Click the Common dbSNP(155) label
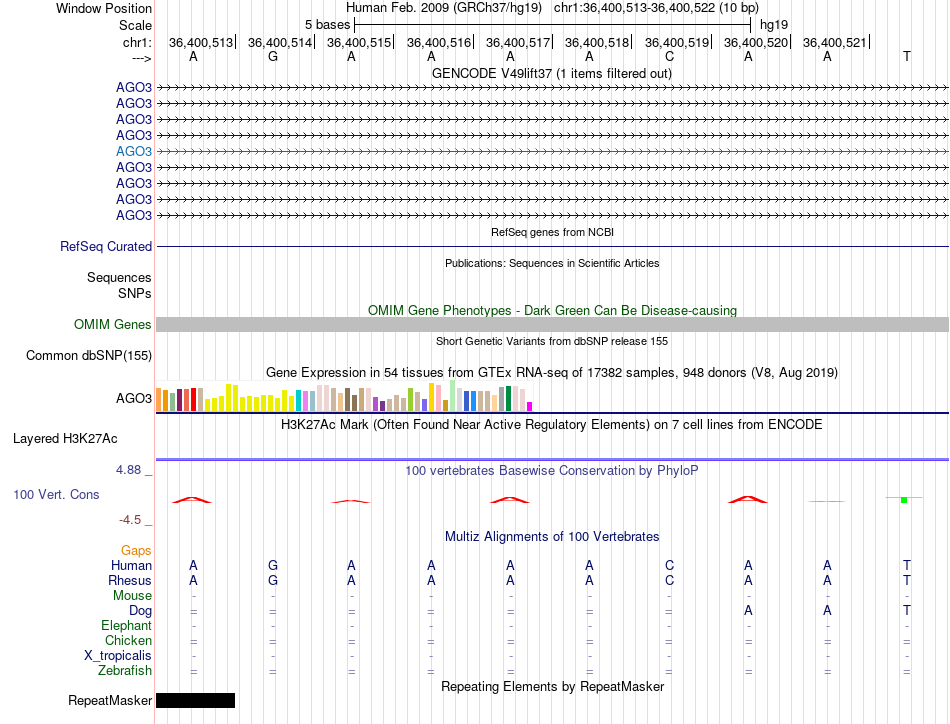950x724 pixels. pyautogui.click(x=88, y=356)
